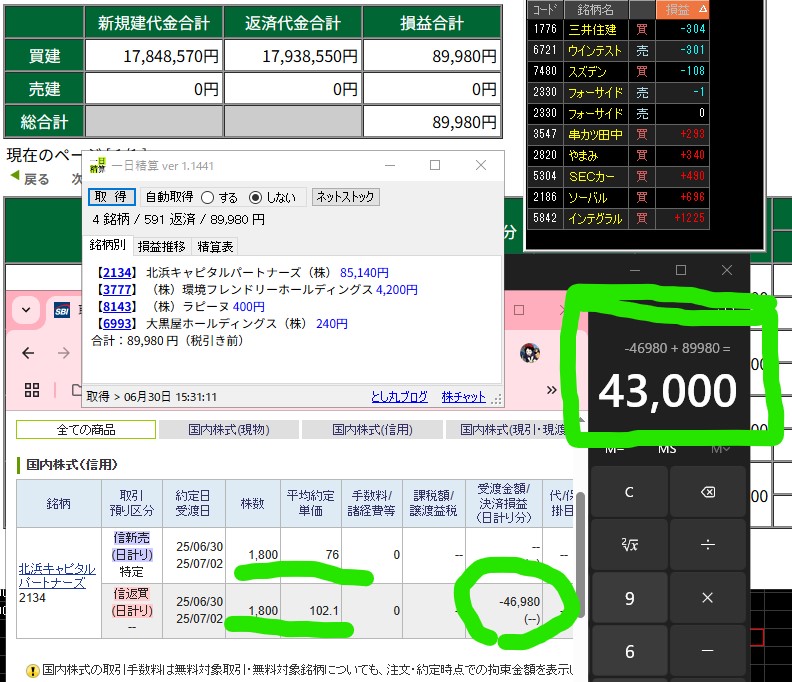The height and width of the screenshot is (682, 792).
Task: Sort by the 損益 column header
Action: (x=682, y=9)
